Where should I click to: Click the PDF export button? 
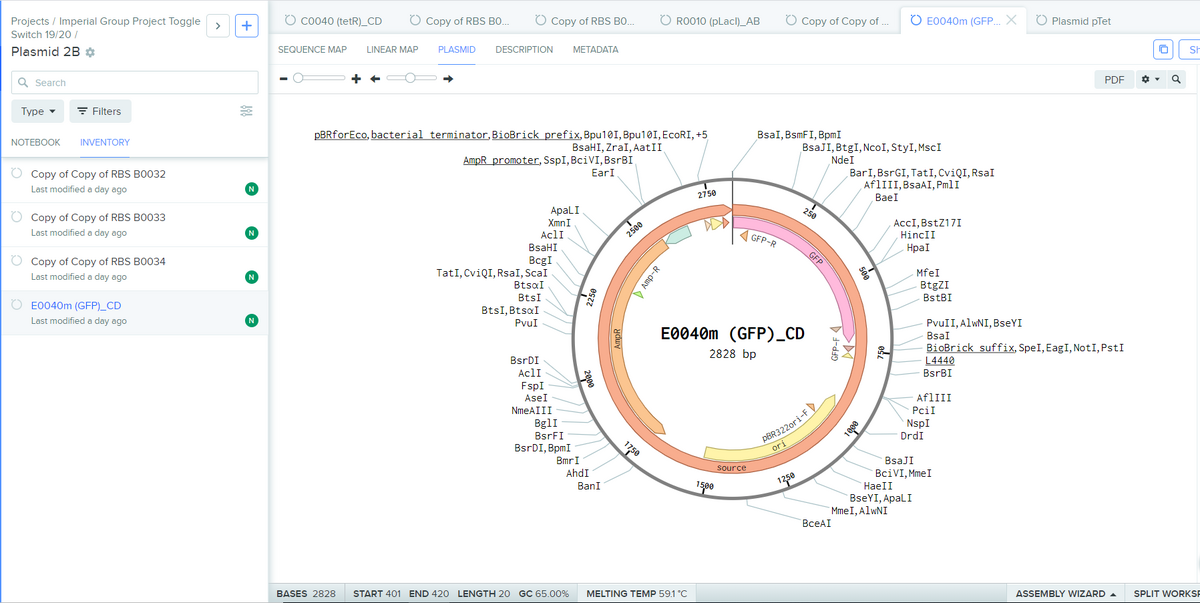pyautogui.click(x=1113, y=79)
